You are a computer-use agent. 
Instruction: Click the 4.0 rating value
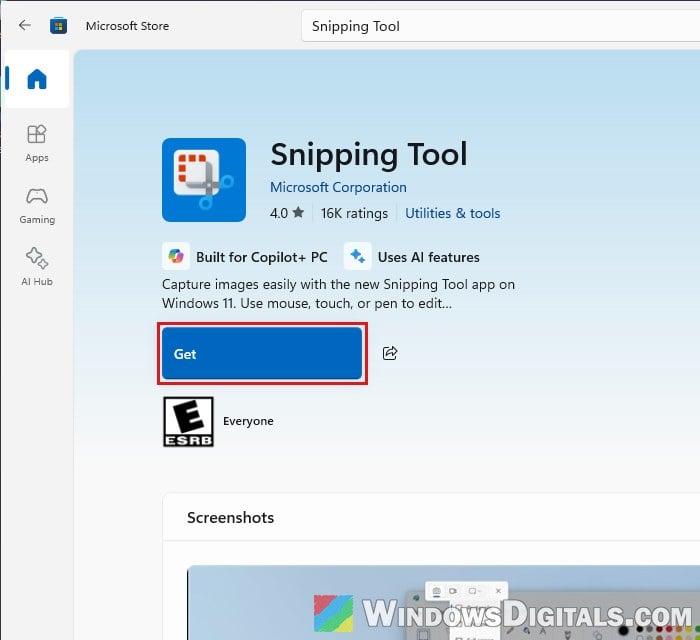279,213
